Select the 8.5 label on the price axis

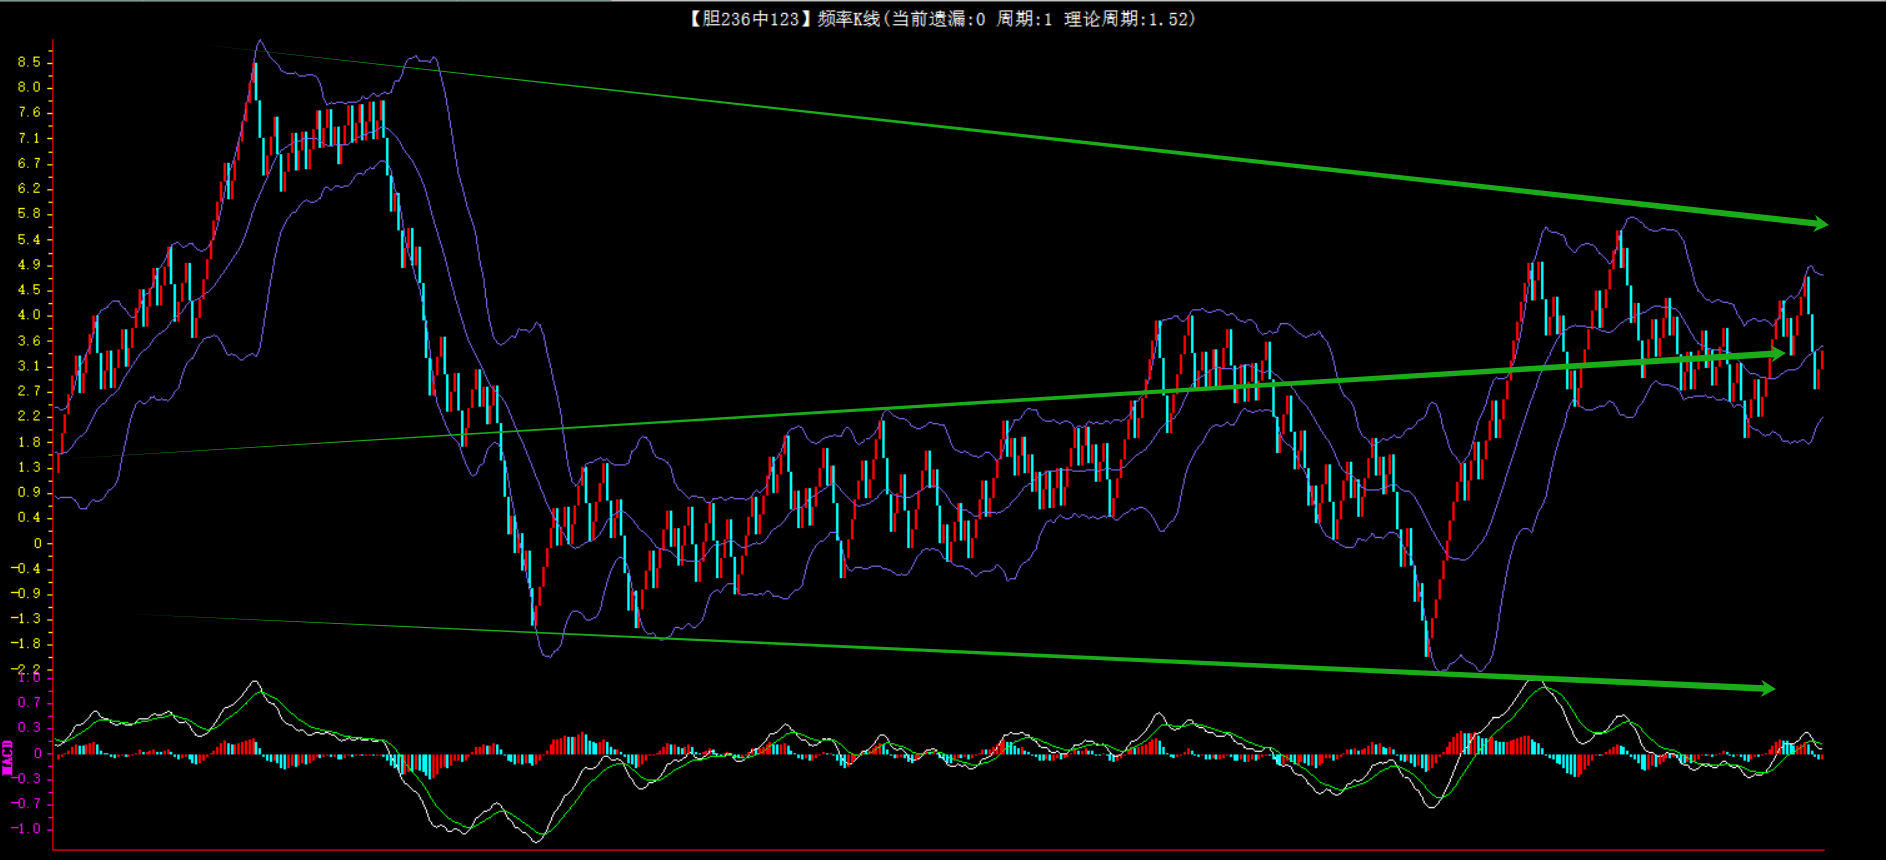pyautogui.click(x=29, y=62)
